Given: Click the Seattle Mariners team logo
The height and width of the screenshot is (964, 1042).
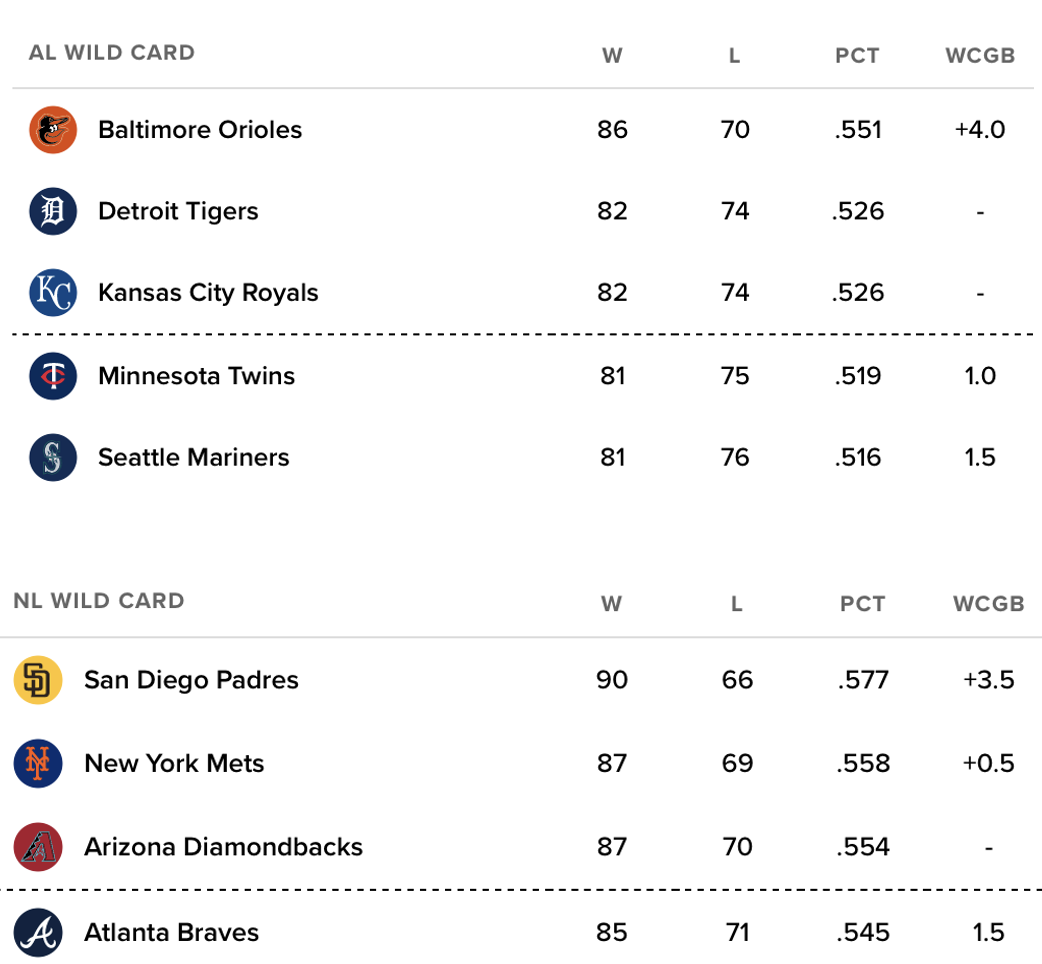Looking at the screenshot, I should coord(53,458).
